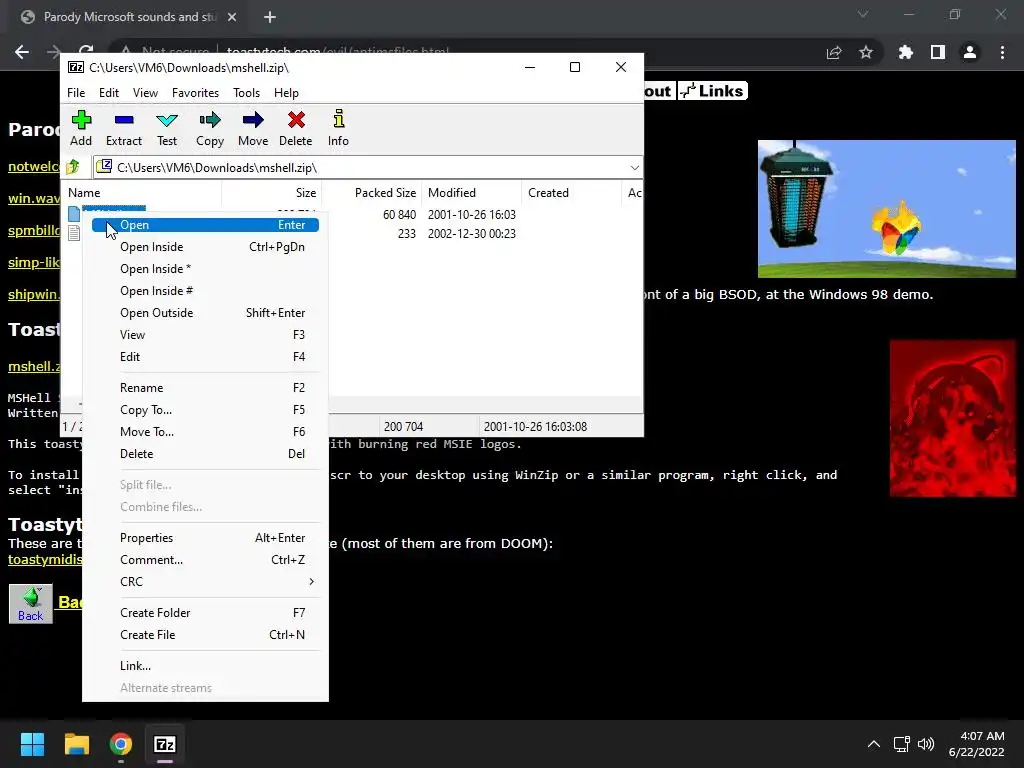Image resolution: width=1024 pixels, height=768 pixels.
Task: Open the Chrome profile avatar
Action: click(x=970, y=52)
